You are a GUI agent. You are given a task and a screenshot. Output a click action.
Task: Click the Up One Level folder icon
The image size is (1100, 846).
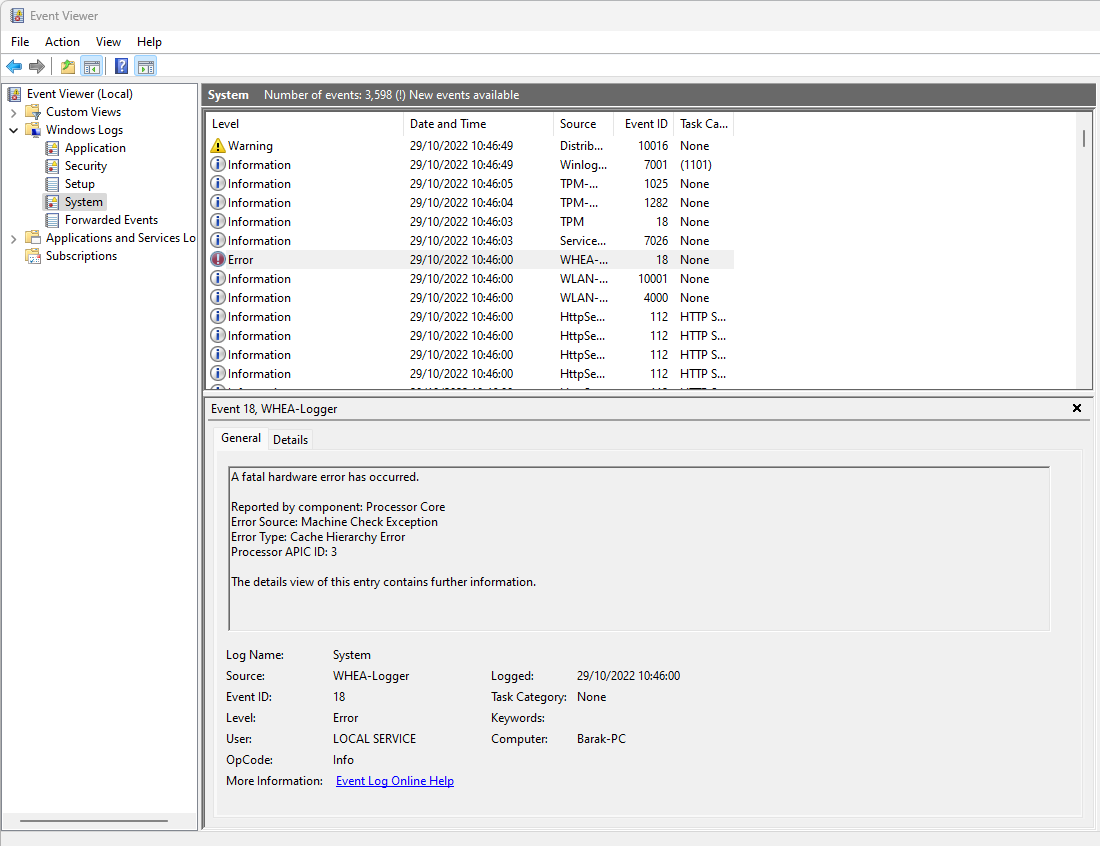tap(67, 67)
